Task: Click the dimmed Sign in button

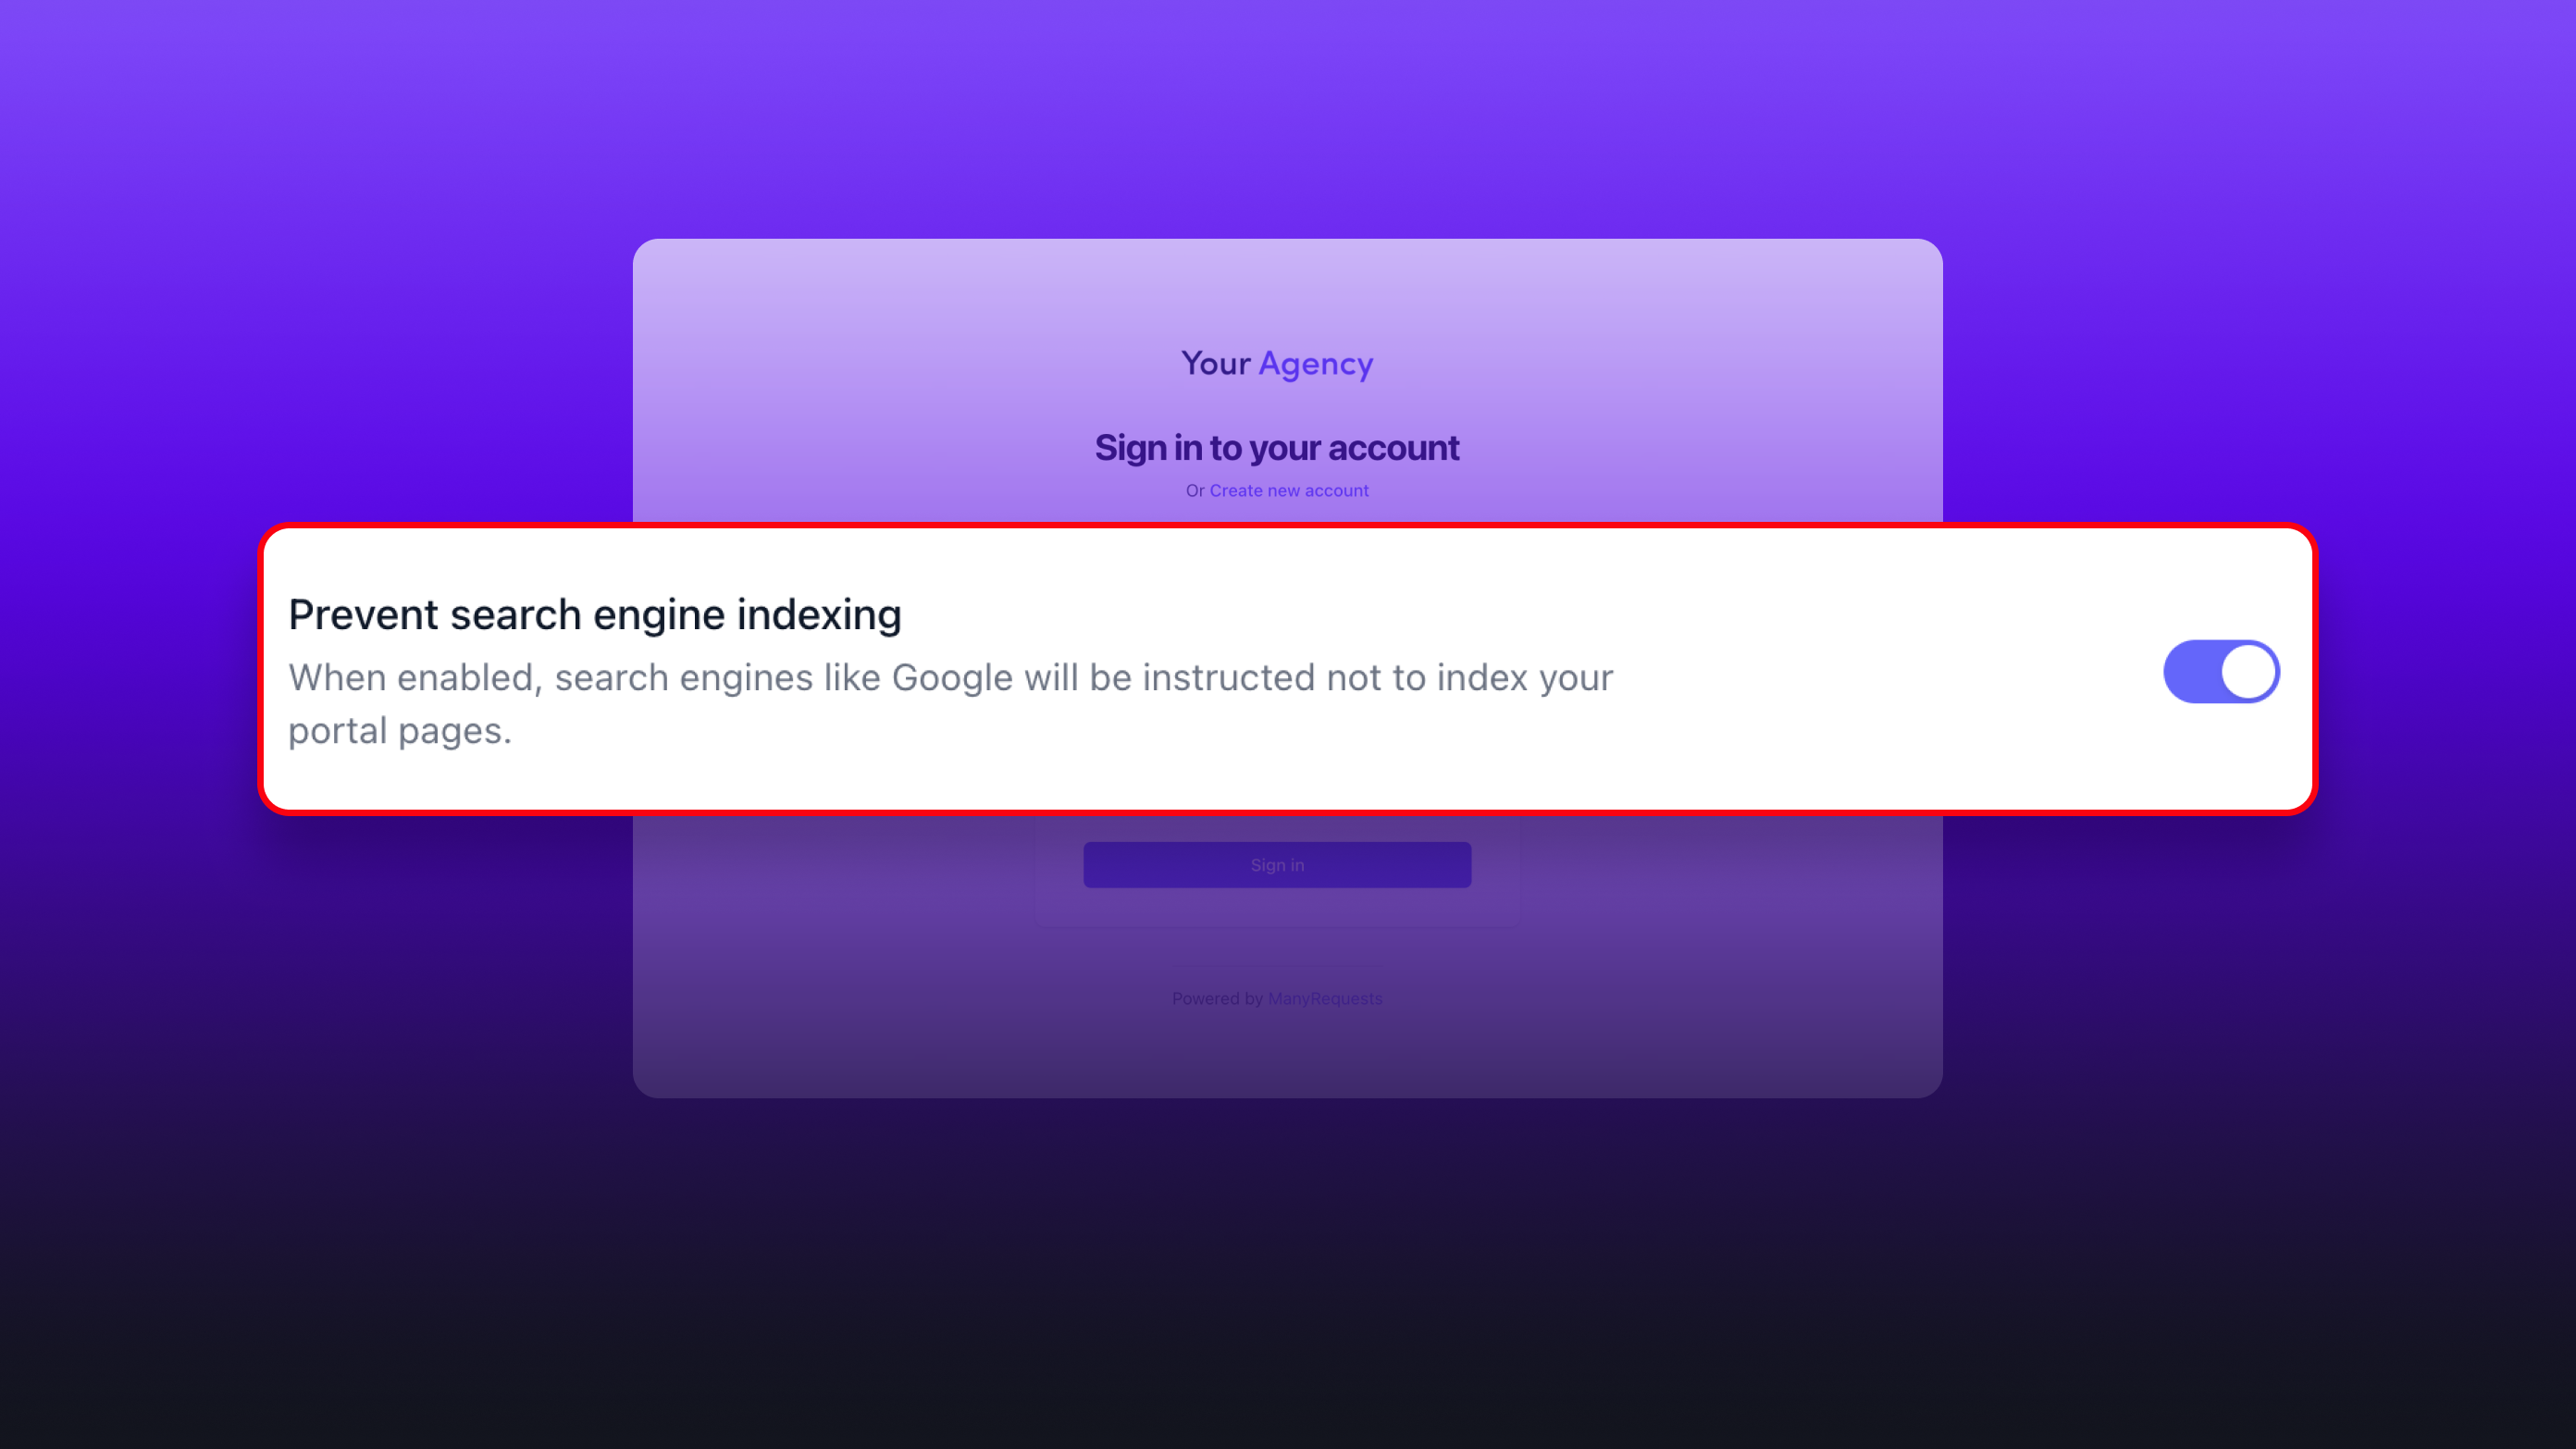Action: [1277, 865]
